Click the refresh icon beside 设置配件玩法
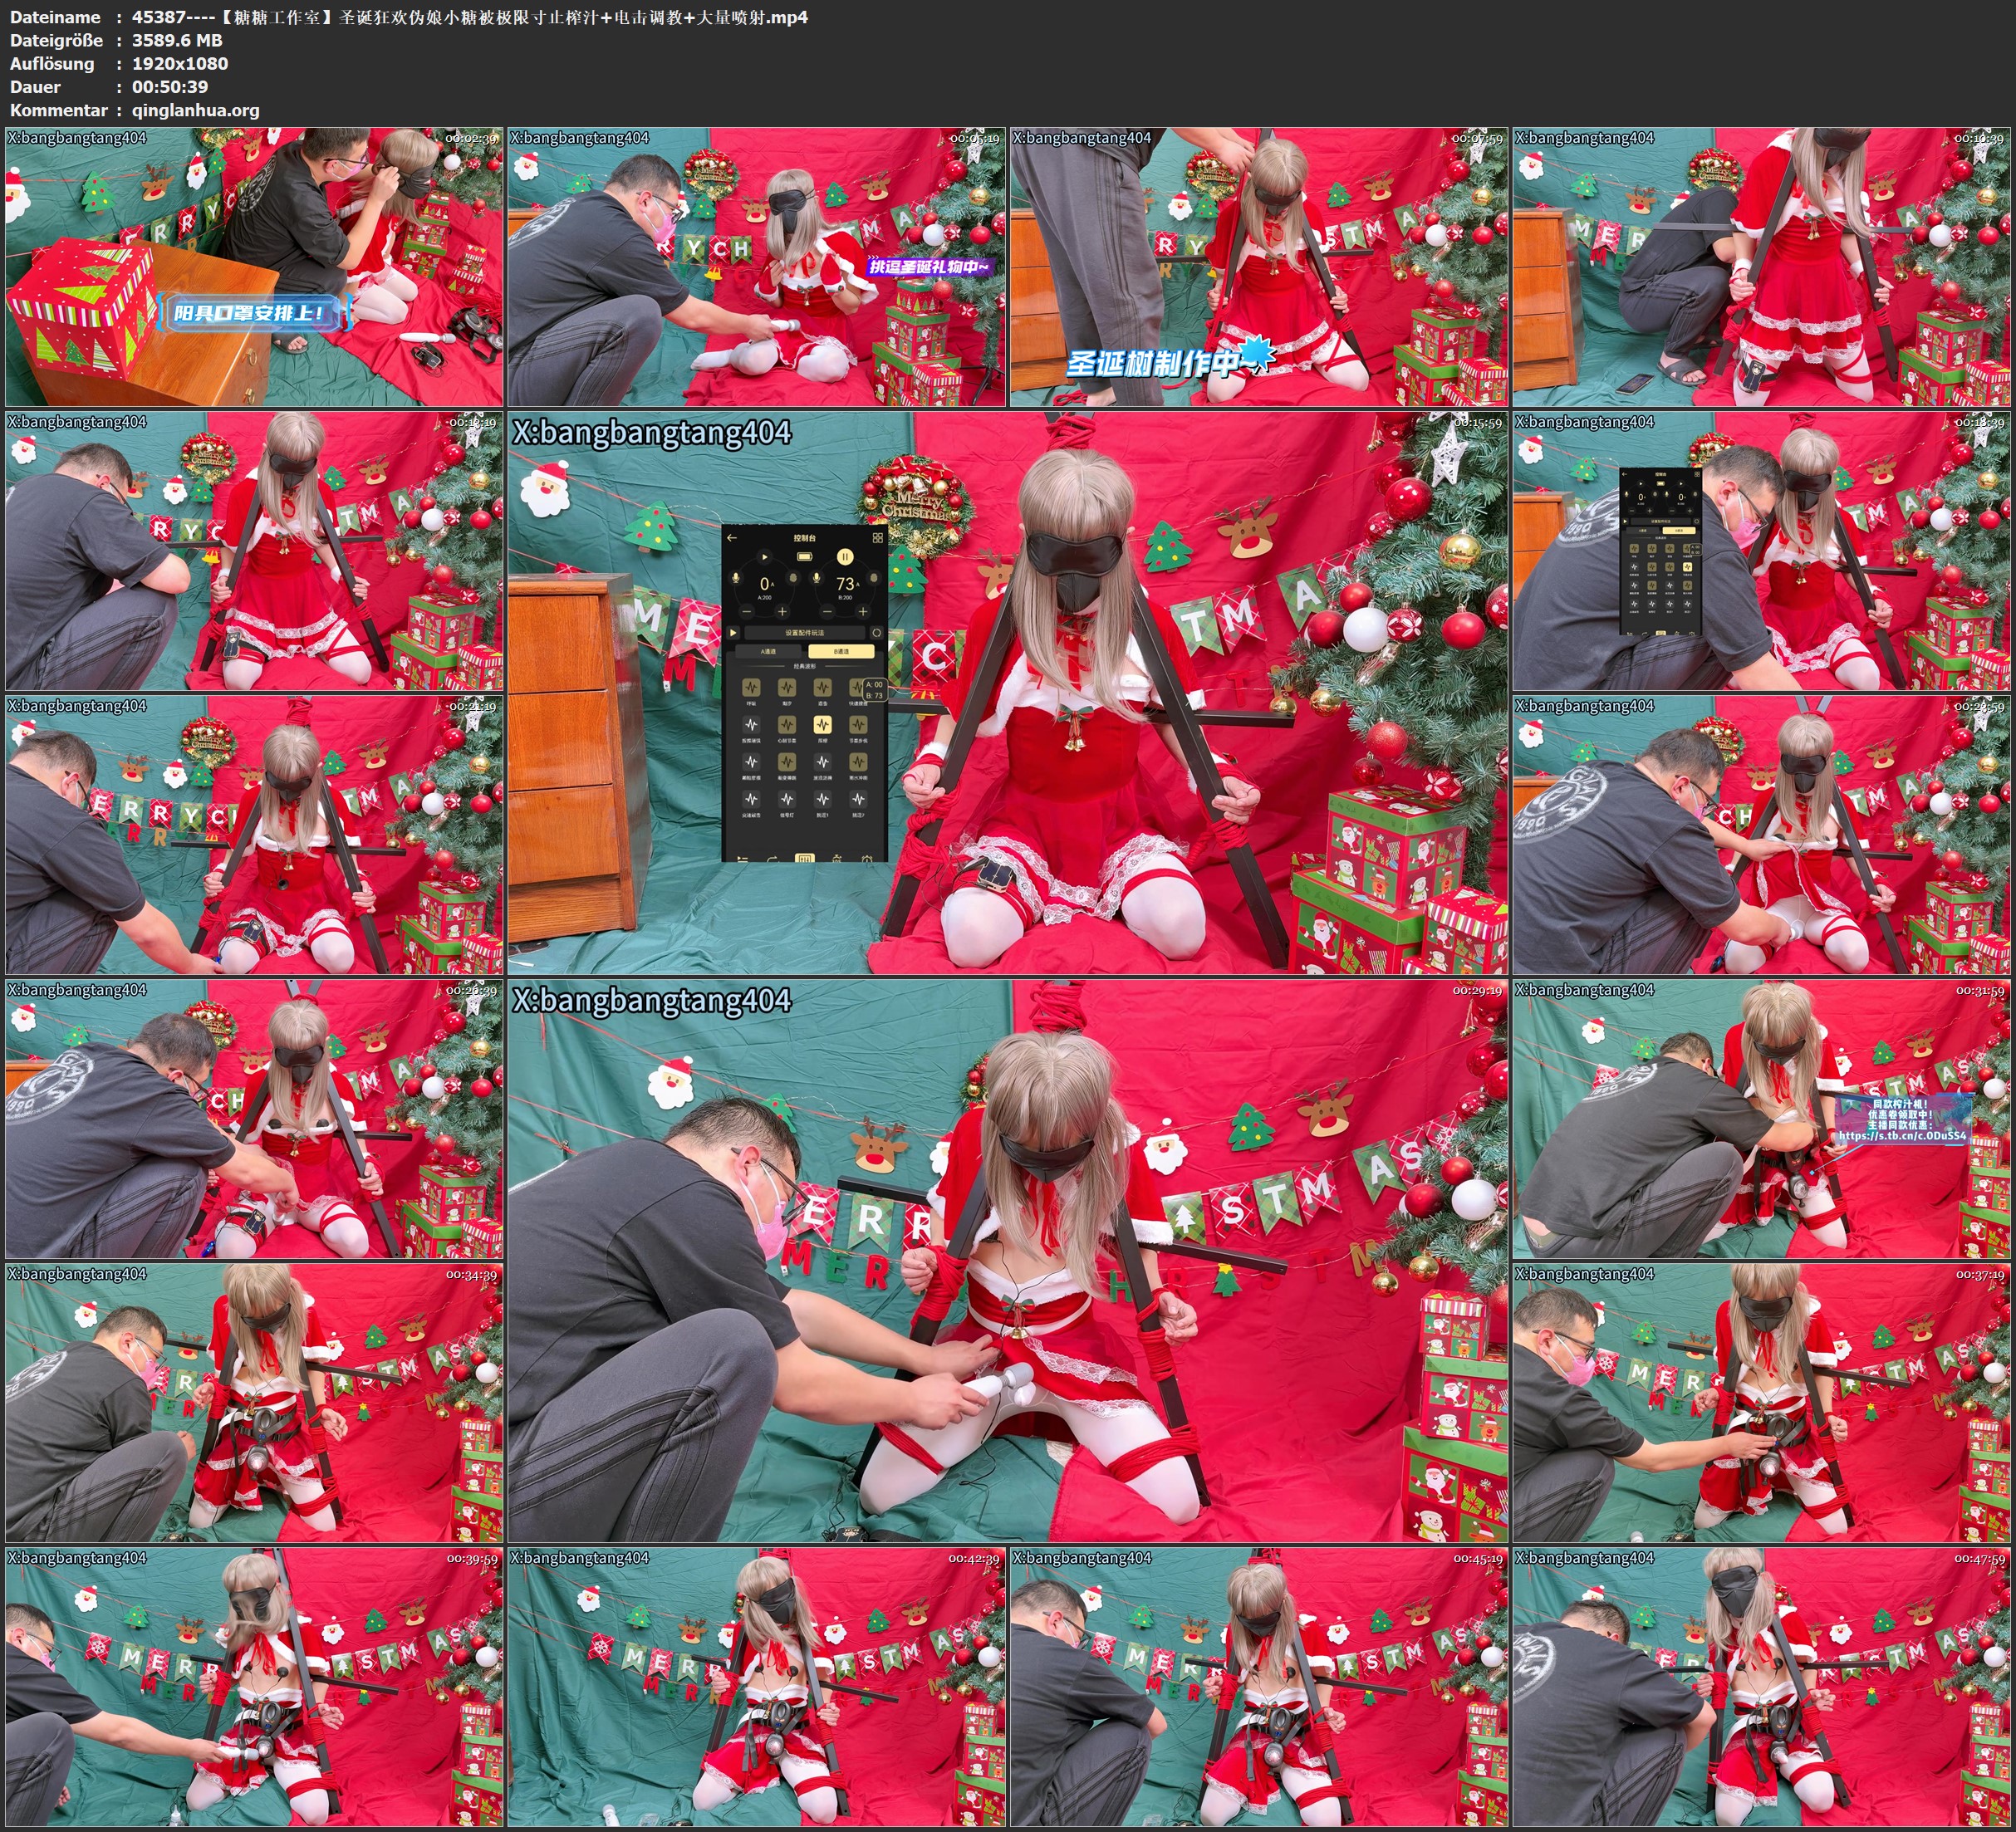This screenshot has height=1832, width=2016. tap(877, 633)
